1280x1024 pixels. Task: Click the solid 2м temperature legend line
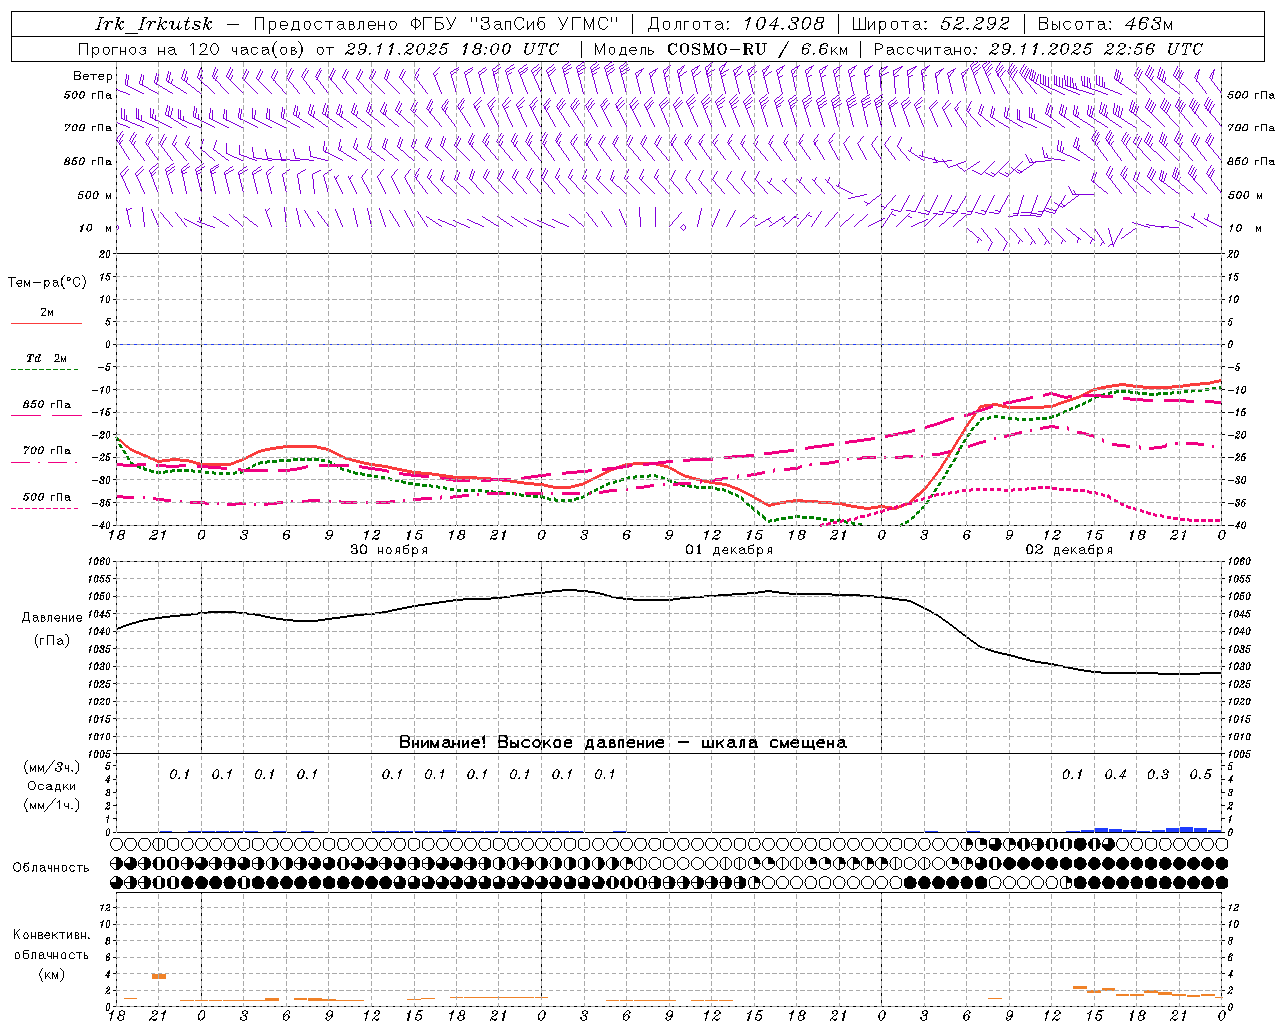[46, 323]
